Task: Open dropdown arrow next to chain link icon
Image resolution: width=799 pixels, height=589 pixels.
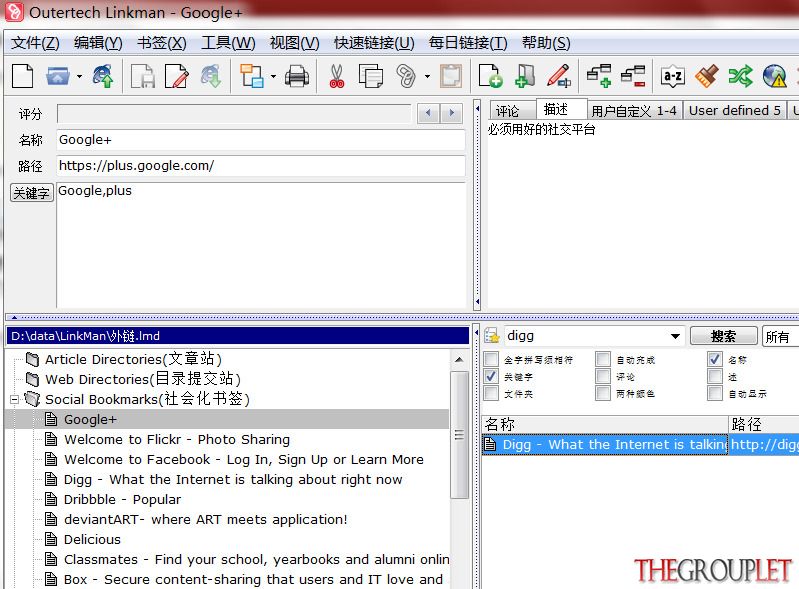Action: [427, 77]
